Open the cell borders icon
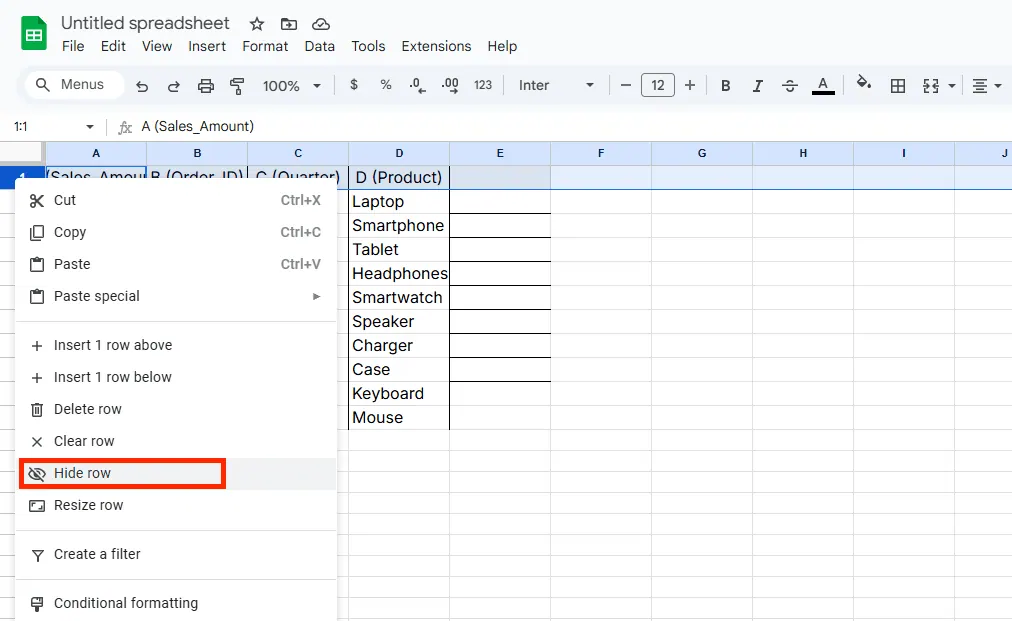This screenshot has height=621, width=1012. click(898, 86)
